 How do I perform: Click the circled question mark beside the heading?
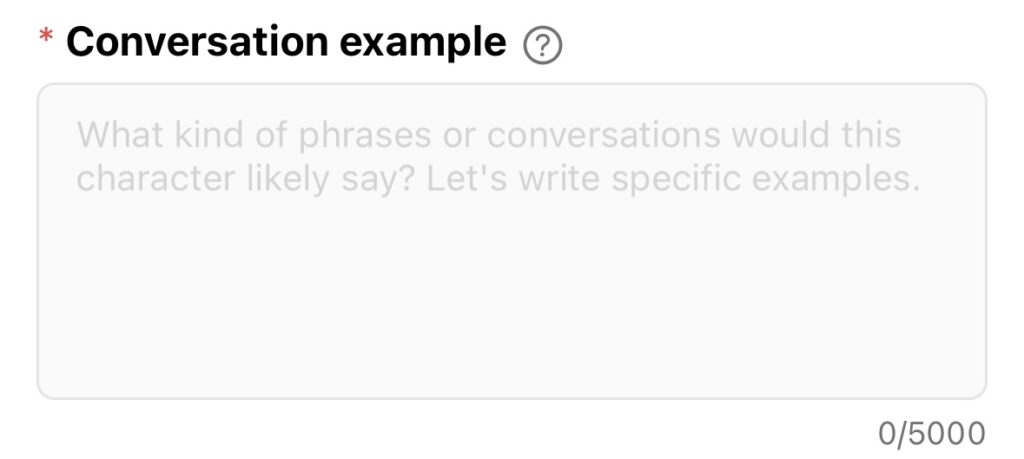coord(543,46)
